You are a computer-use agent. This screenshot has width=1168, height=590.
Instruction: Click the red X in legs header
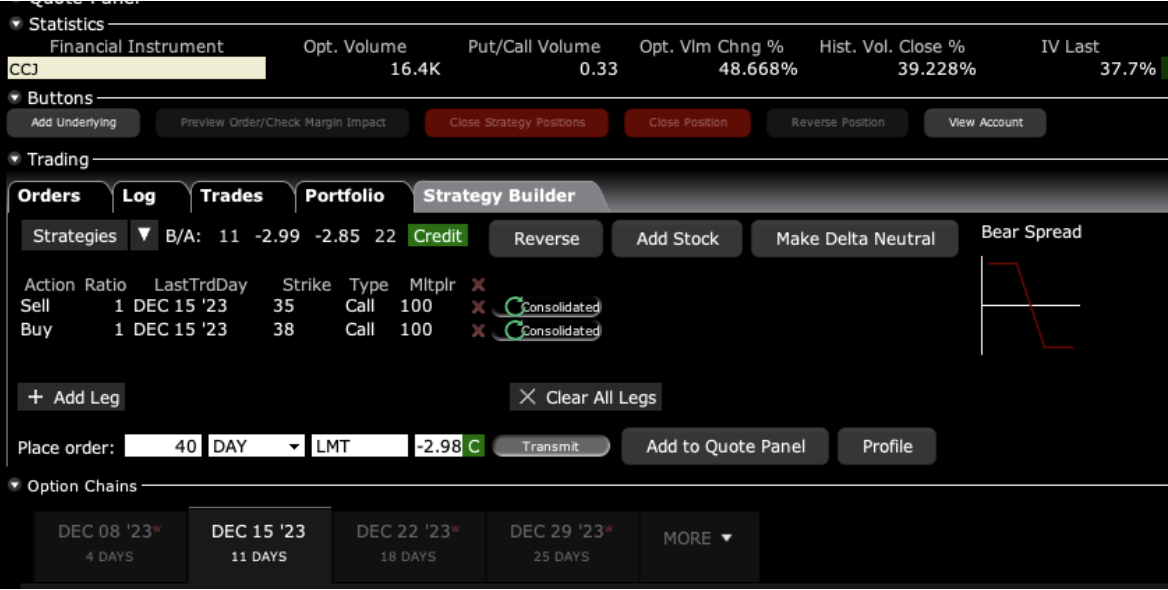coord(478,285)
